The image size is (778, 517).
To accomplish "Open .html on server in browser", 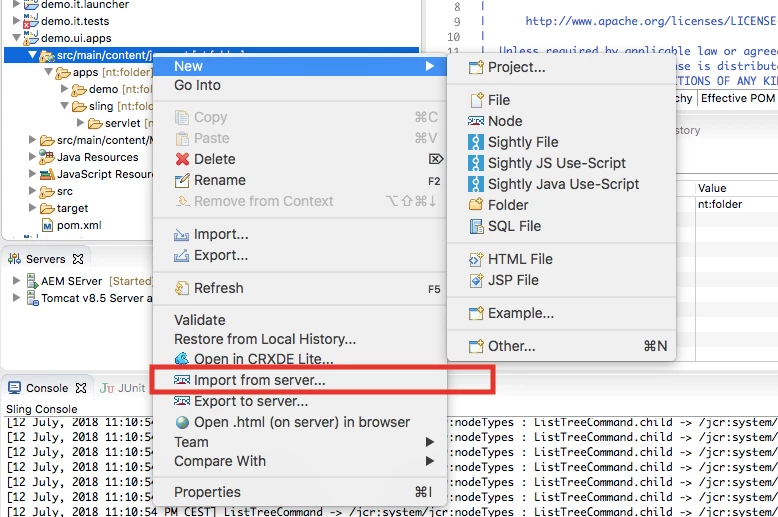I will 300,422.
